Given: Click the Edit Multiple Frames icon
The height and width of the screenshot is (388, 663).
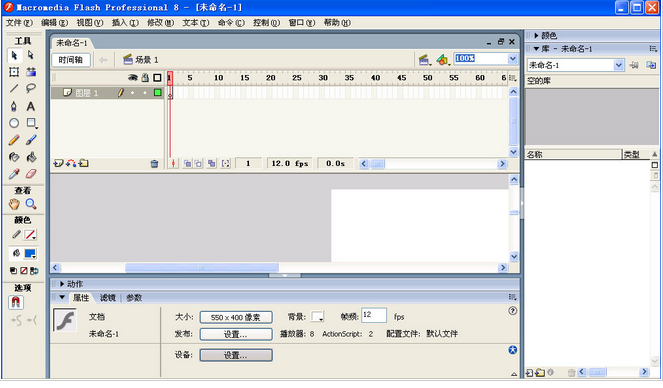Looking at the screenshot, I should pyautogui.click(x=211, y=164).
